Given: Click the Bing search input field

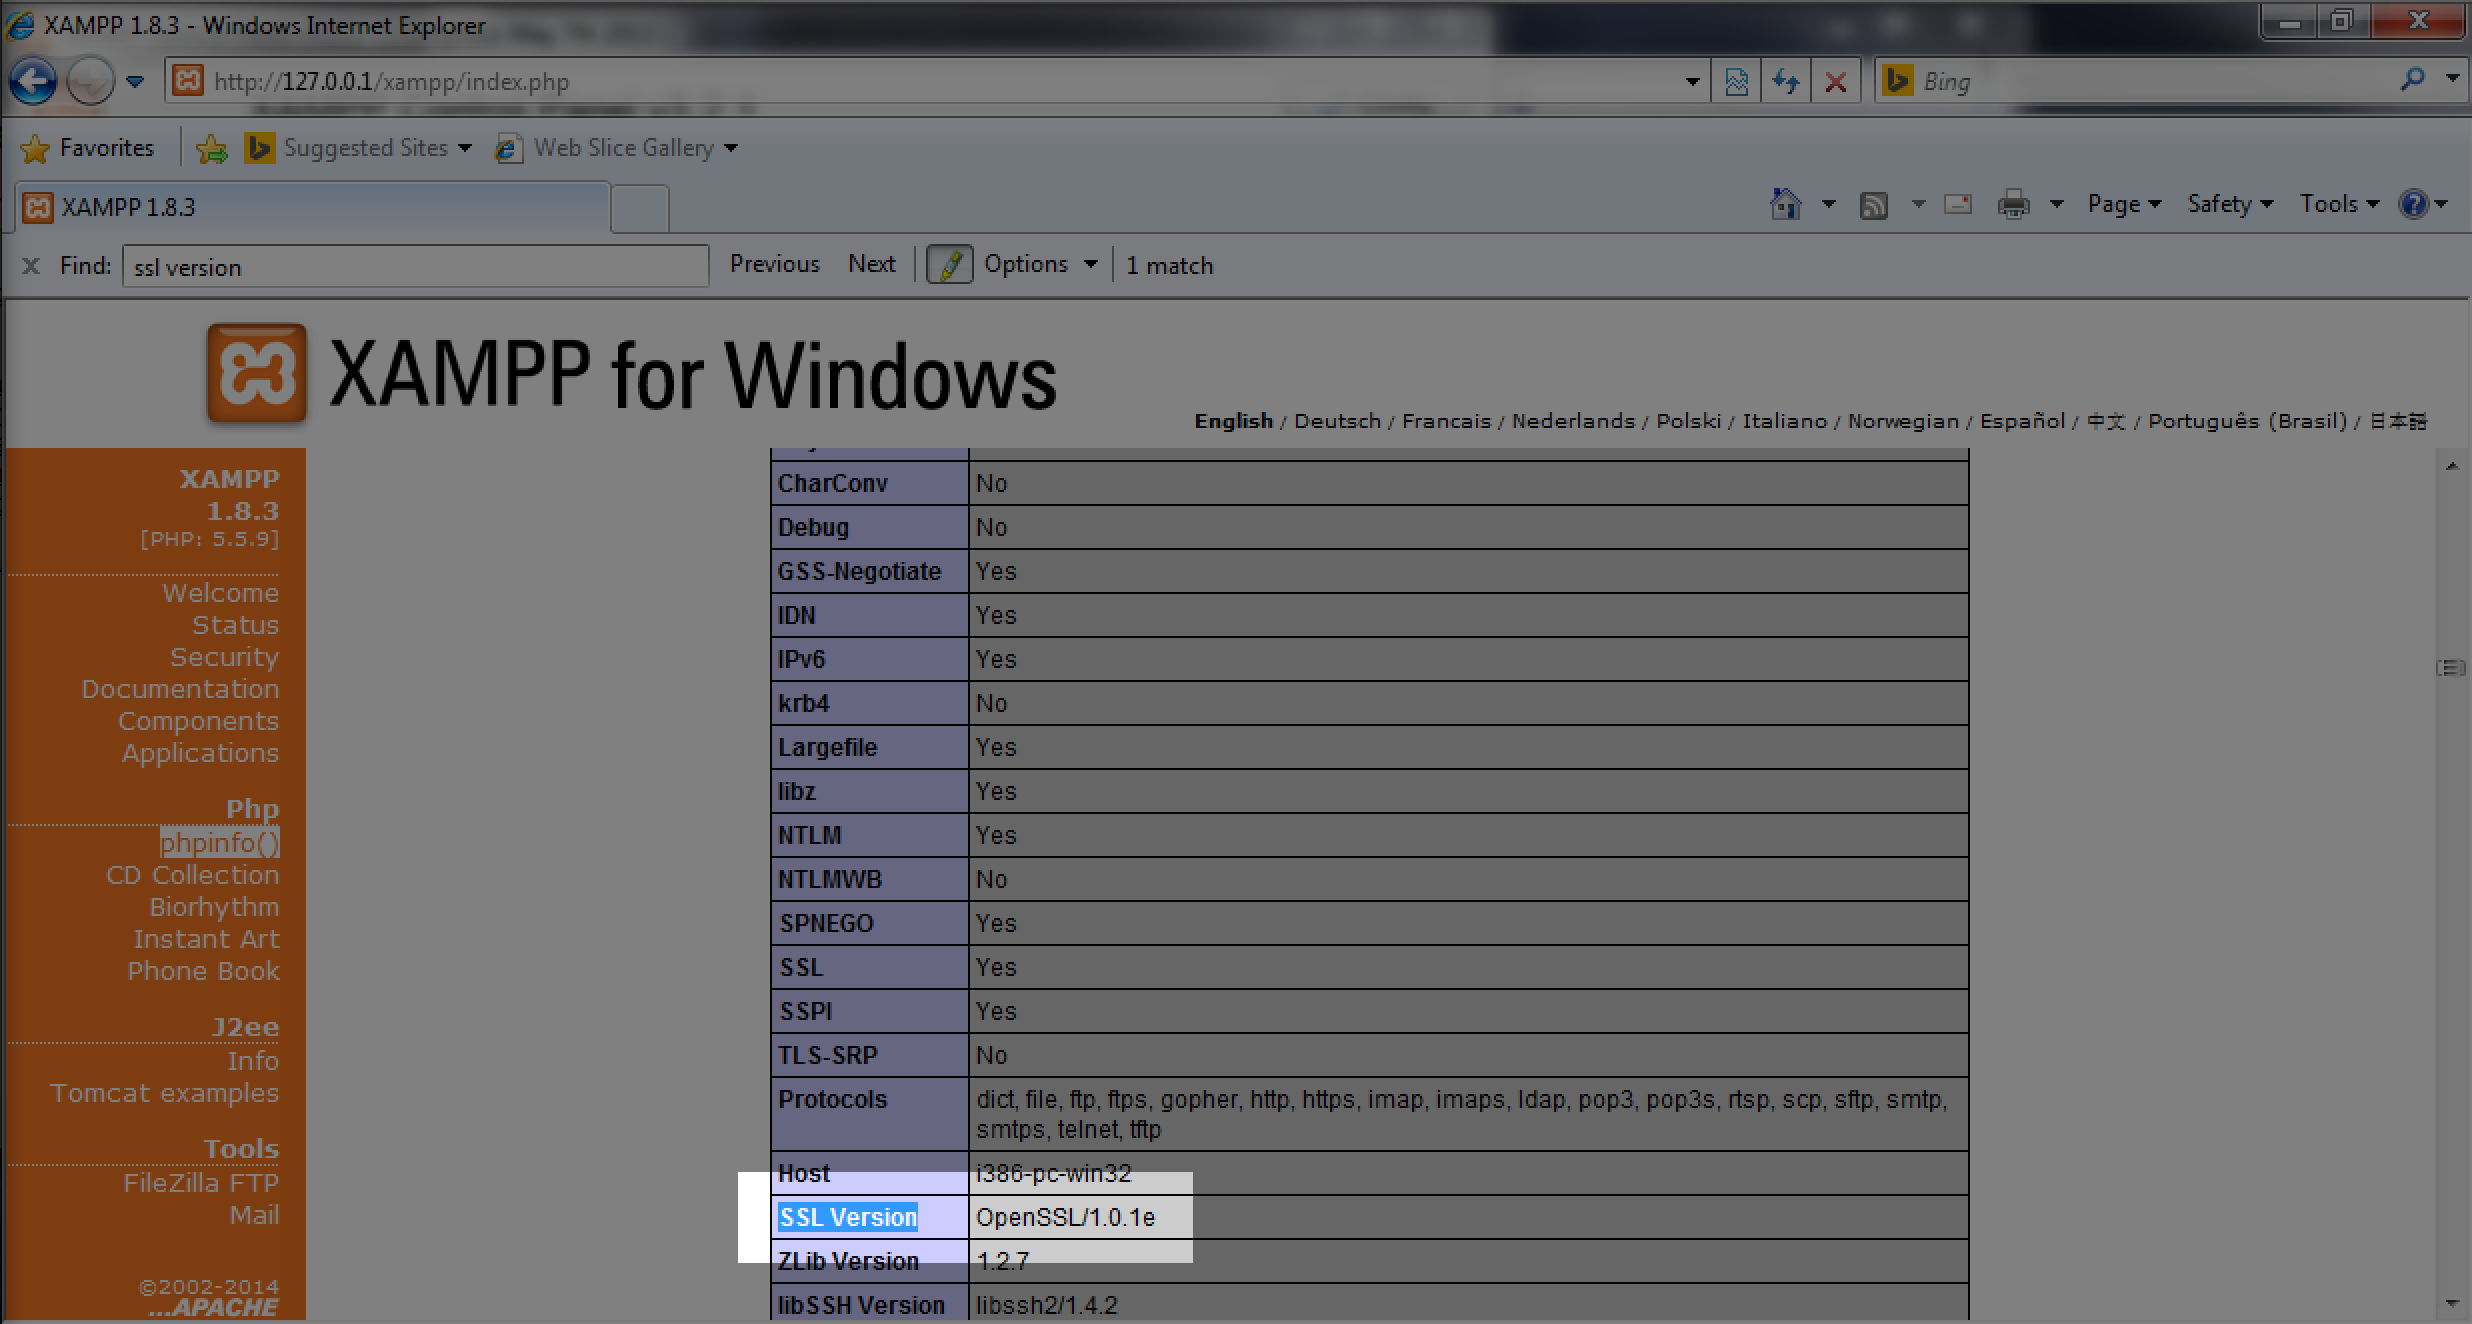Looking at the screenshot, I should [x=2150, y=82].
